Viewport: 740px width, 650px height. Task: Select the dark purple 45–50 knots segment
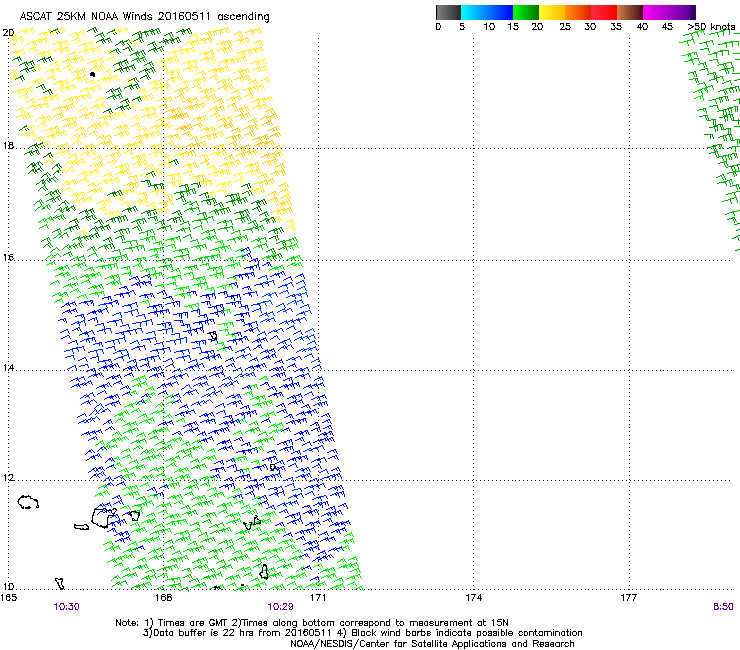pyautogui.click(x=682, y=12)
